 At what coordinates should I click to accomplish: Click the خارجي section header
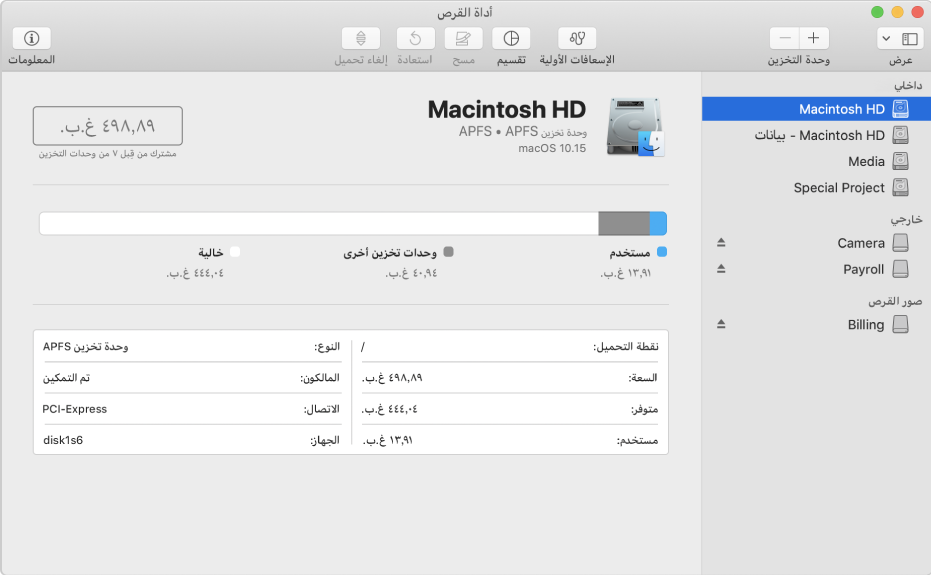(x=906, y=220)
